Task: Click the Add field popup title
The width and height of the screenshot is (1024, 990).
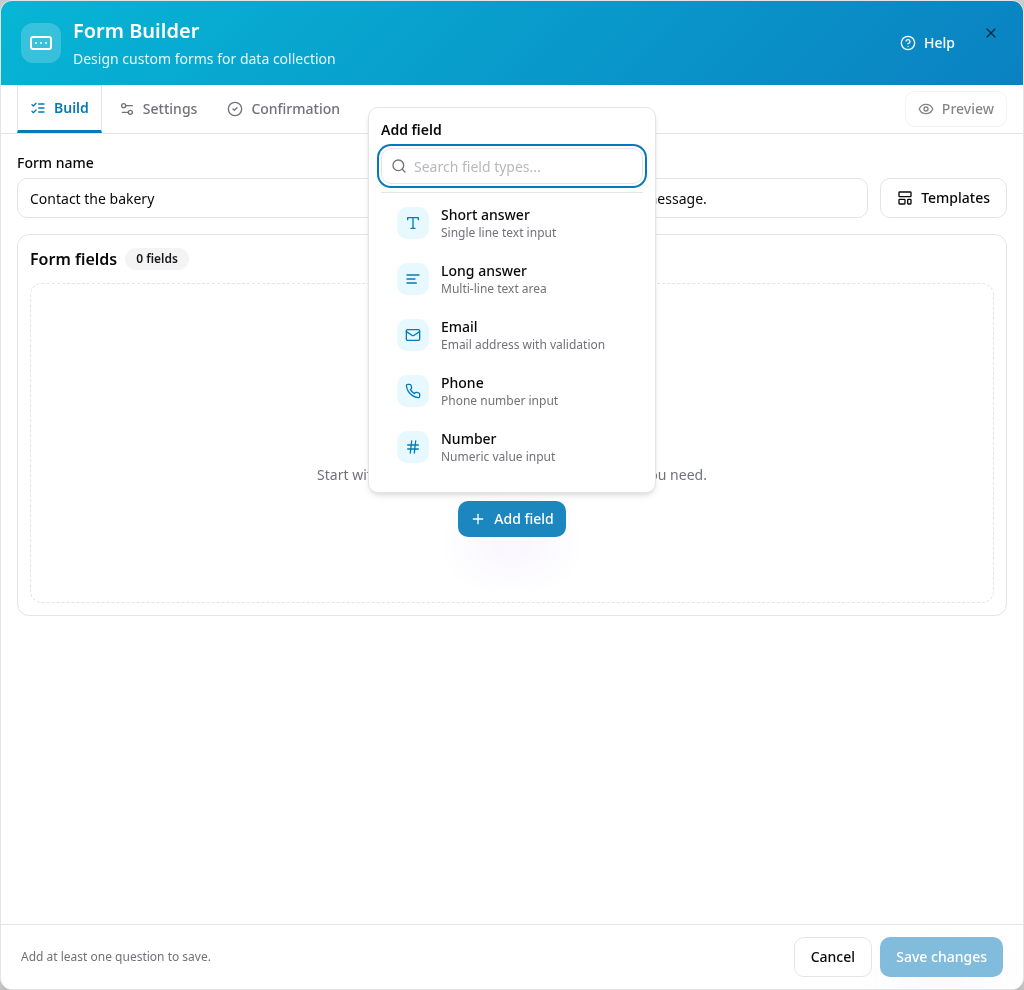Action: 411,130
